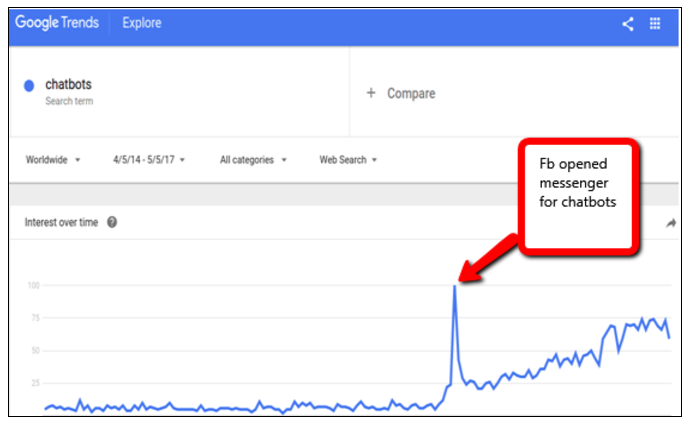Click the red annotation arrow

point(487,259)
